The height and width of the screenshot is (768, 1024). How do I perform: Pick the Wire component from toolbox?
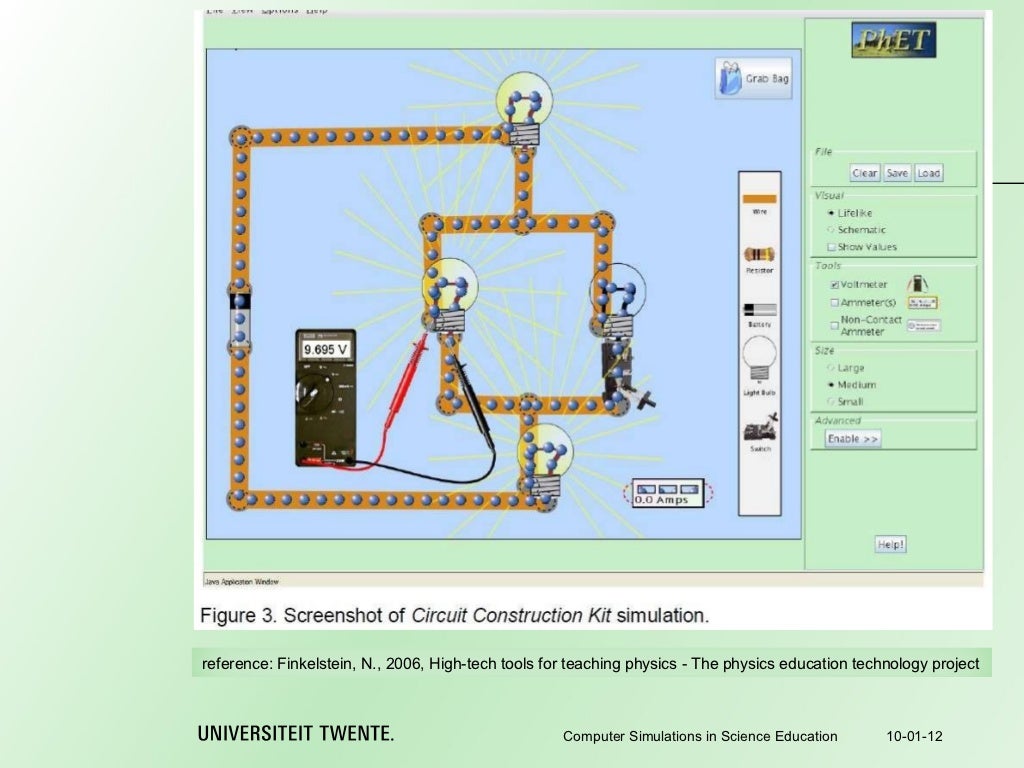pyautogui.click(x=760, y=199)
